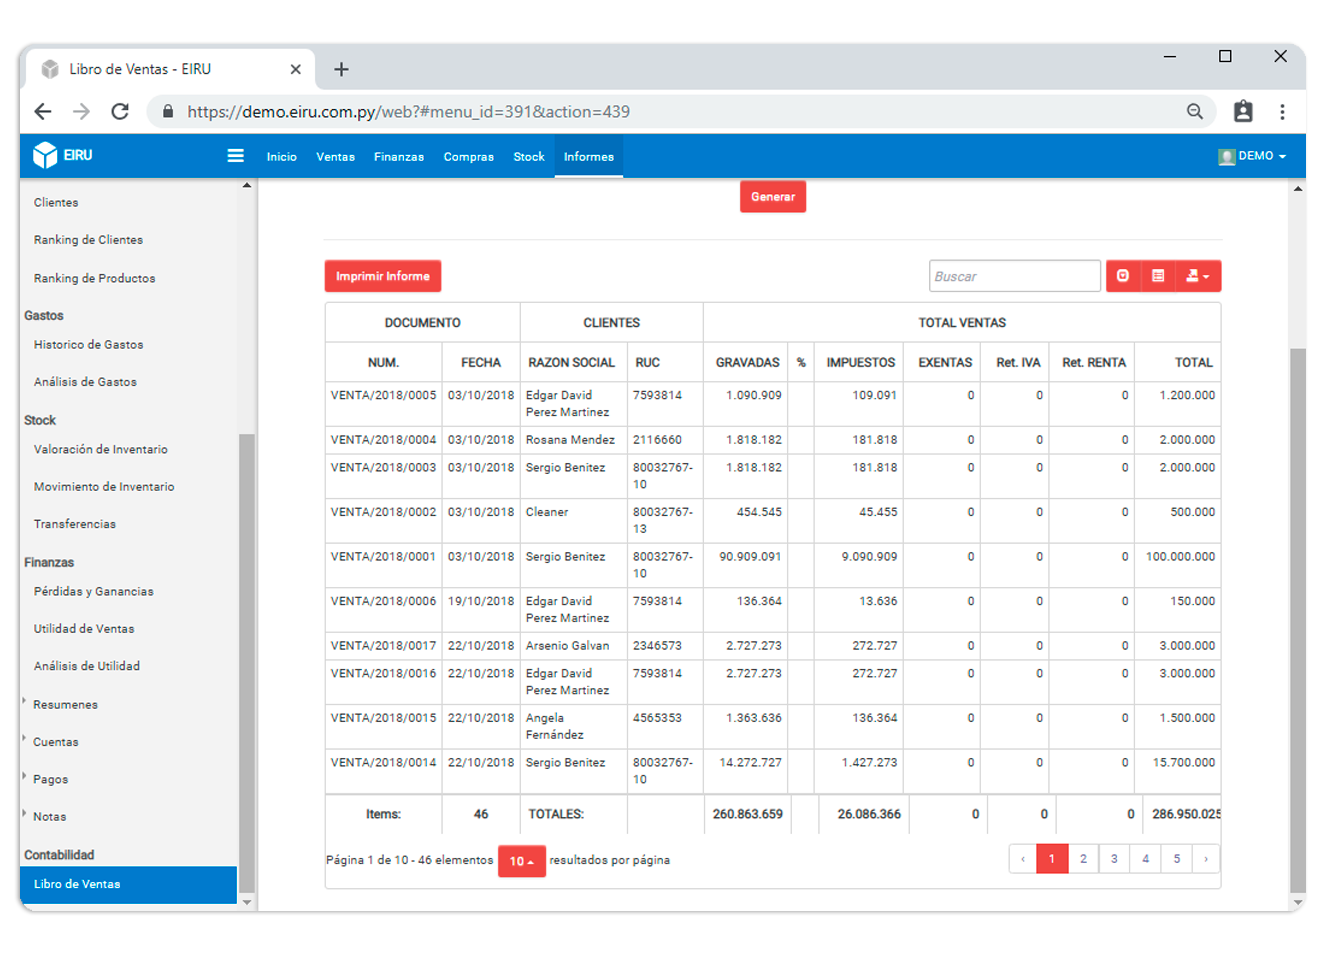The height and width of the screenshot is (970, 1326).
Task: Click the FECHA column header
Action: [481, 363]
